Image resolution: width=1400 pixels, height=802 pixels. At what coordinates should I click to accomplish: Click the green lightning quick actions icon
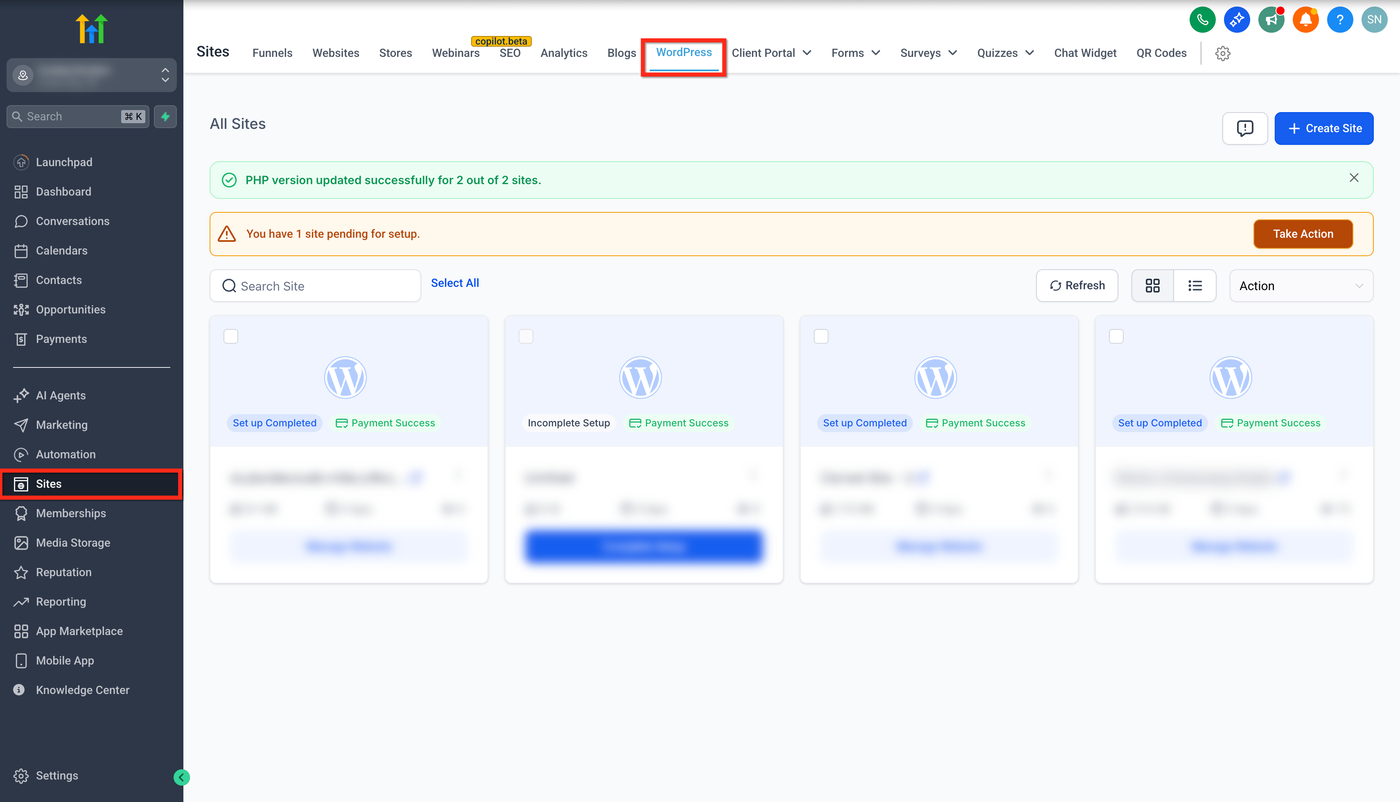click(166, 116)
